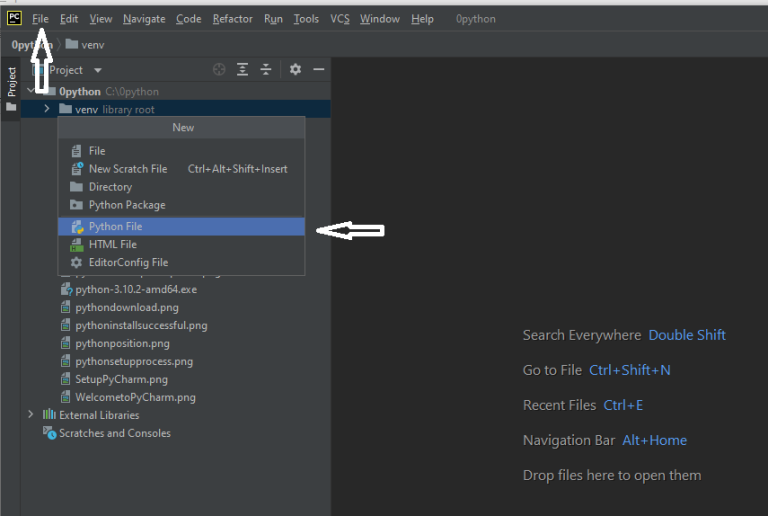Select Scratches and Consoles node
Screen dimensions: 768x516
pos(115,433)
